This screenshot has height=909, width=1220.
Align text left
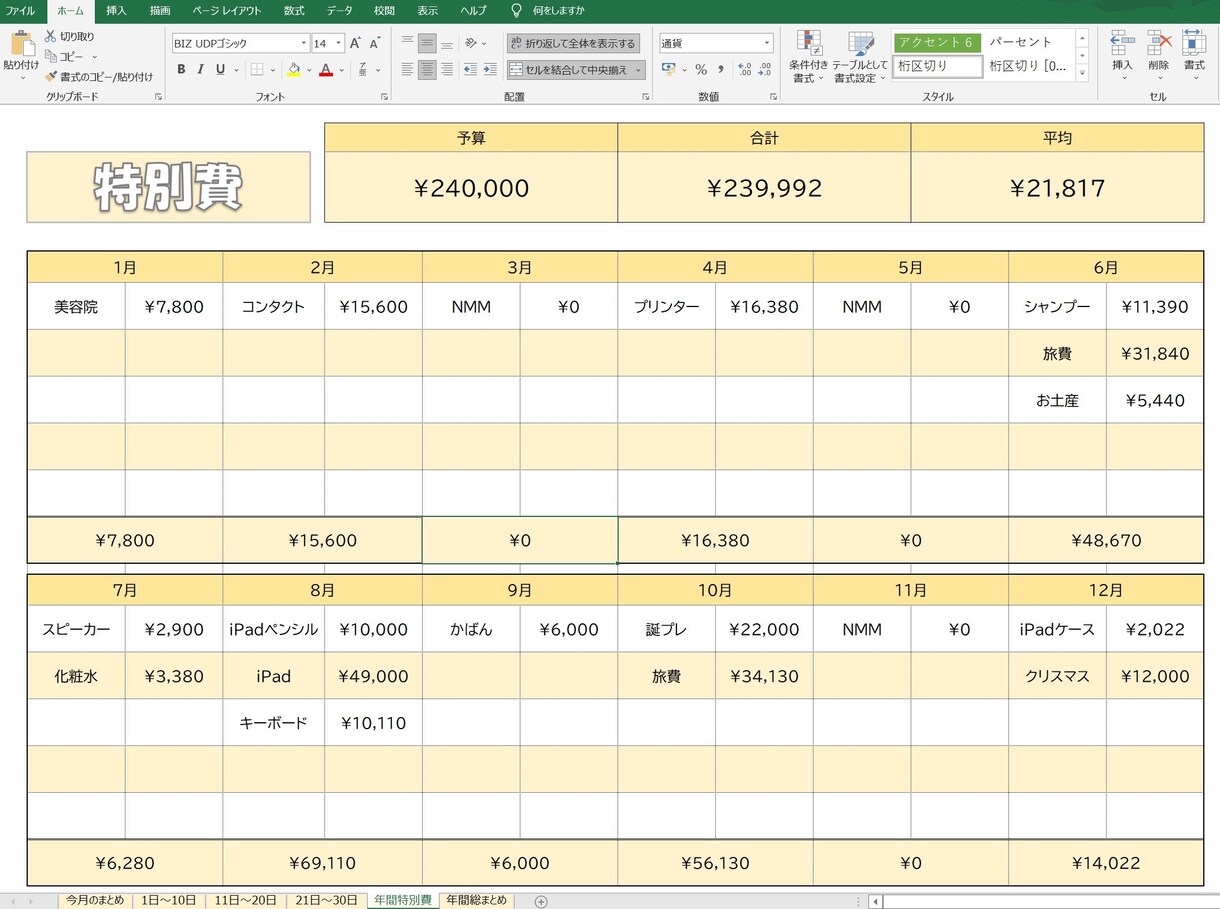click(407, 69)
